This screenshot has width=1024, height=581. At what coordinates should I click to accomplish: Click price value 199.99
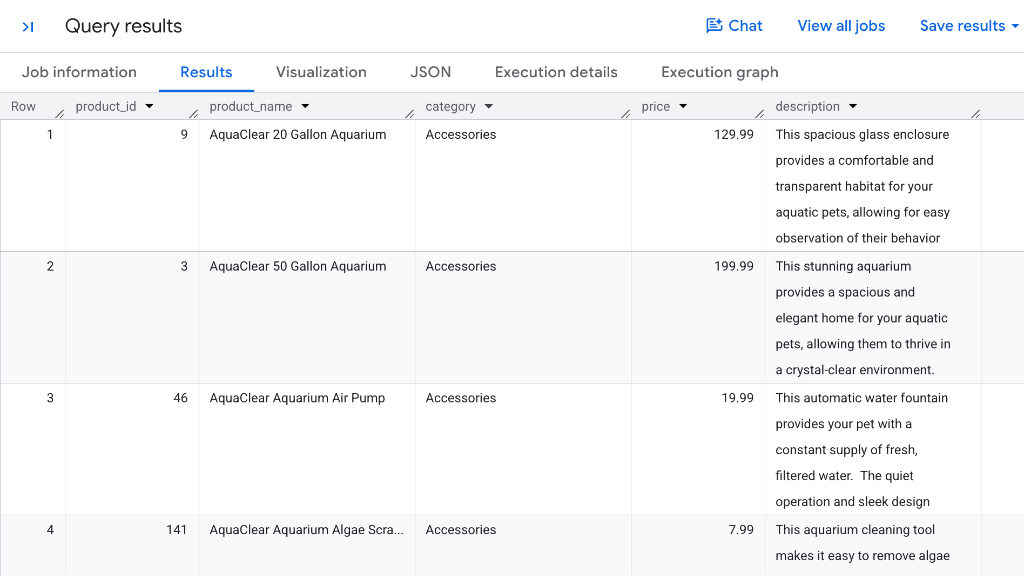click(x=733, y=267)
